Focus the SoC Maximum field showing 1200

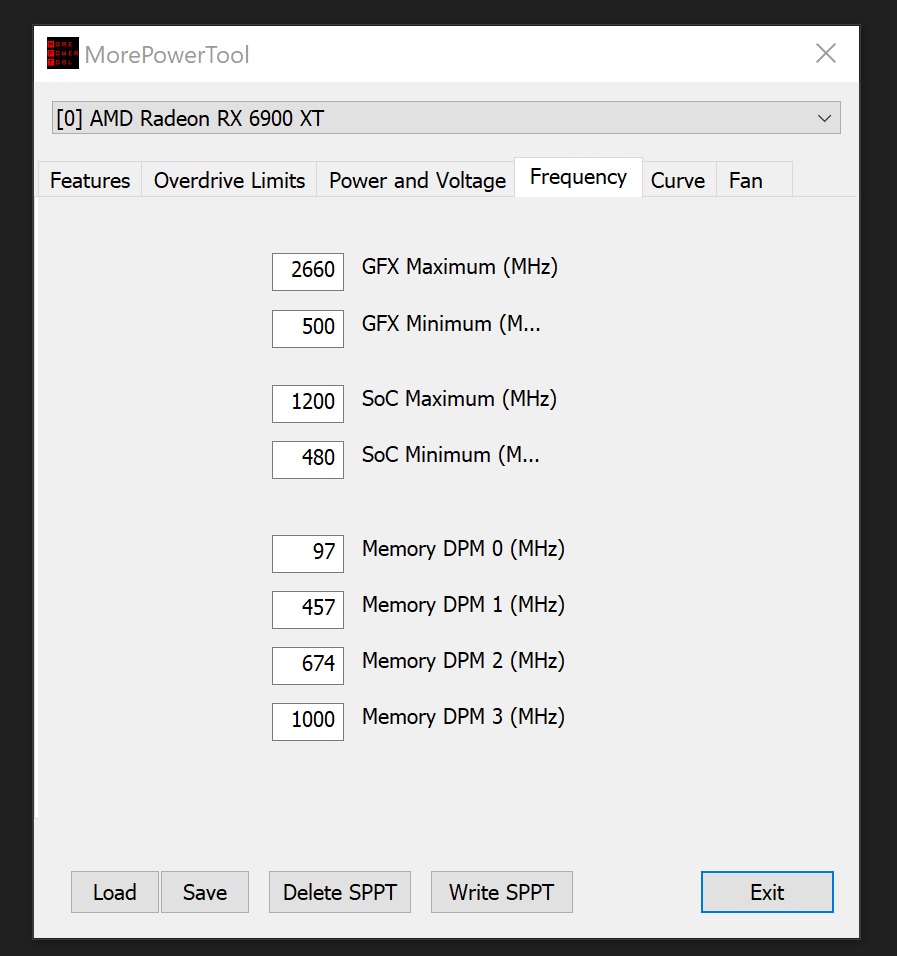pyautogui.click(x=308, y=404)
